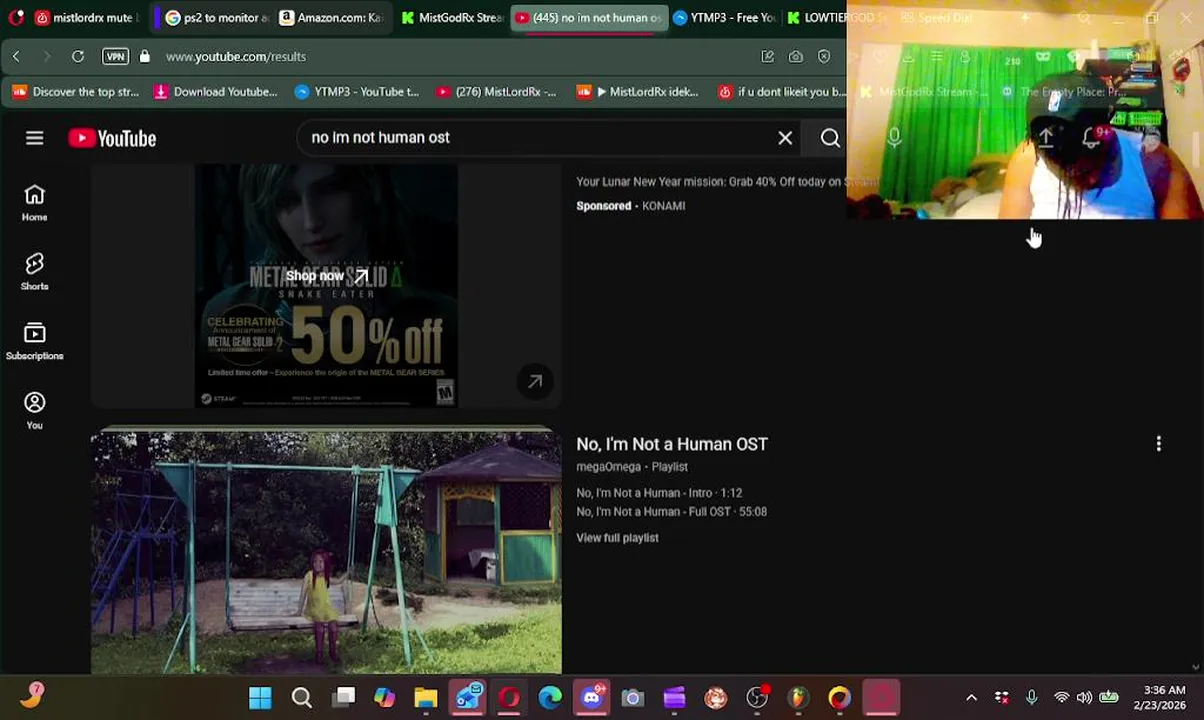
Task: Click the Opera GX logo menu button
Action: 15,18
